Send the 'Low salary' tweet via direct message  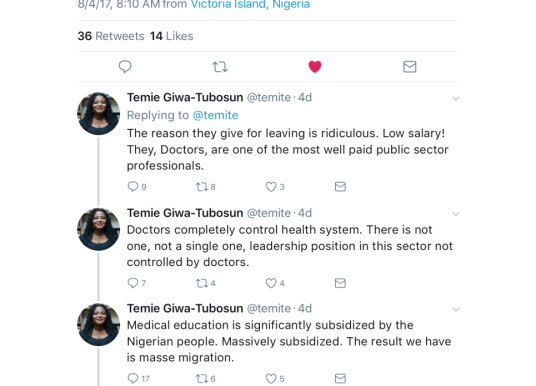[x=340, y=187]
